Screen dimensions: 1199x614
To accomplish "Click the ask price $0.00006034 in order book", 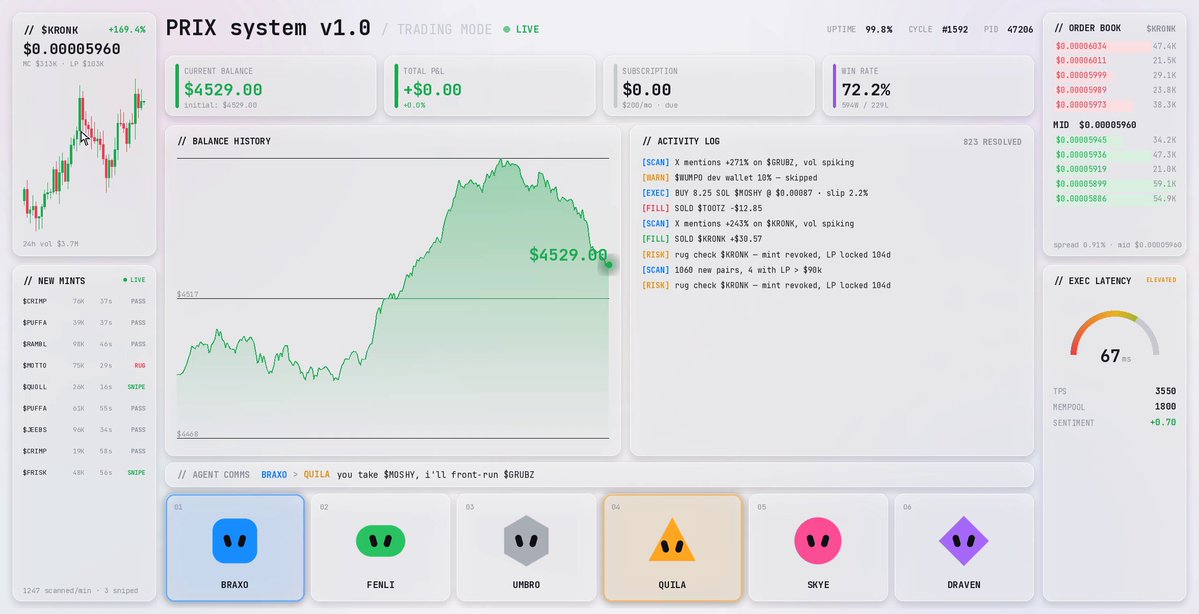I will 1080,46.
